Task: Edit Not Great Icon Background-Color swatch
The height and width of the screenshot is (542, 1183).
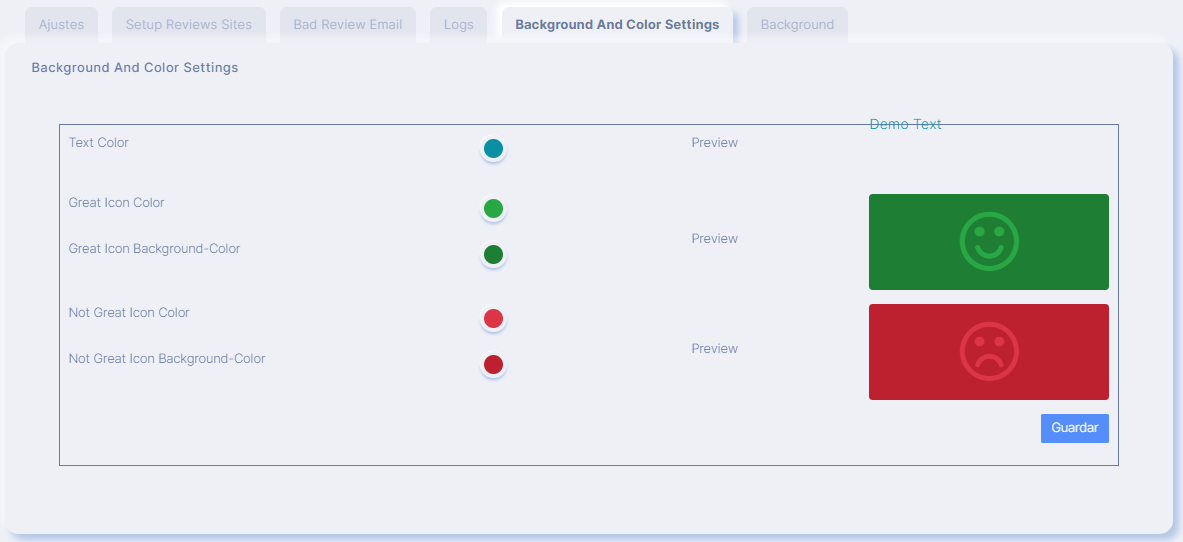Action: click(x=493, y=365)
